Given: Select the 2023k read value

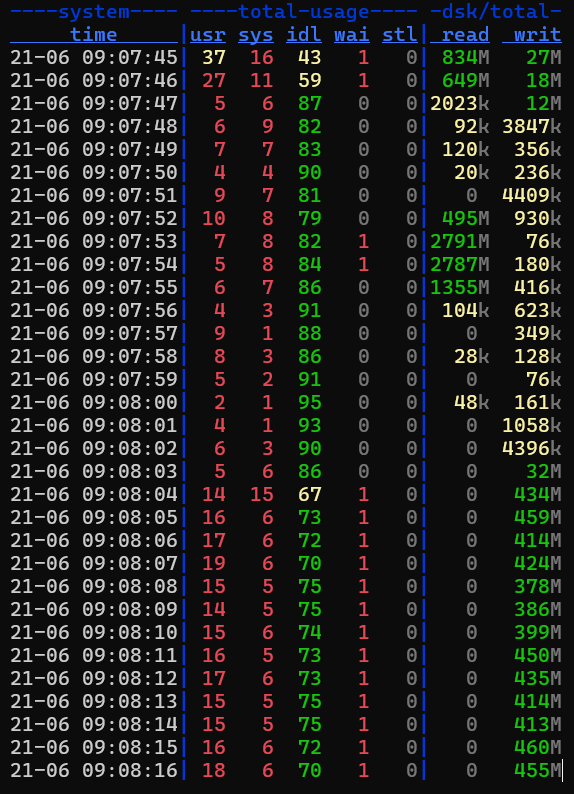Looking at the screenshot, I should click(460, 103).
